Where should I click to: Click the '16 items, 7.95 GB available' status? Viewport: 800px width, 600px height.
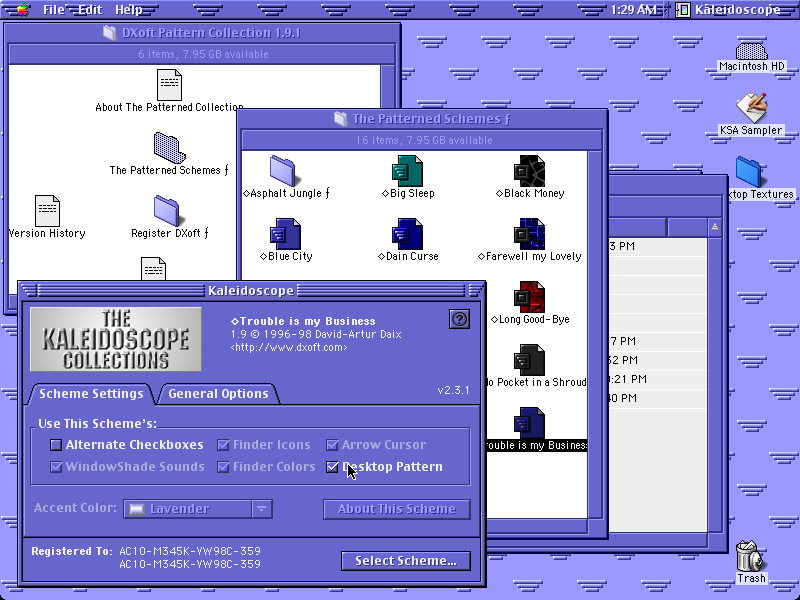[424, 140]
